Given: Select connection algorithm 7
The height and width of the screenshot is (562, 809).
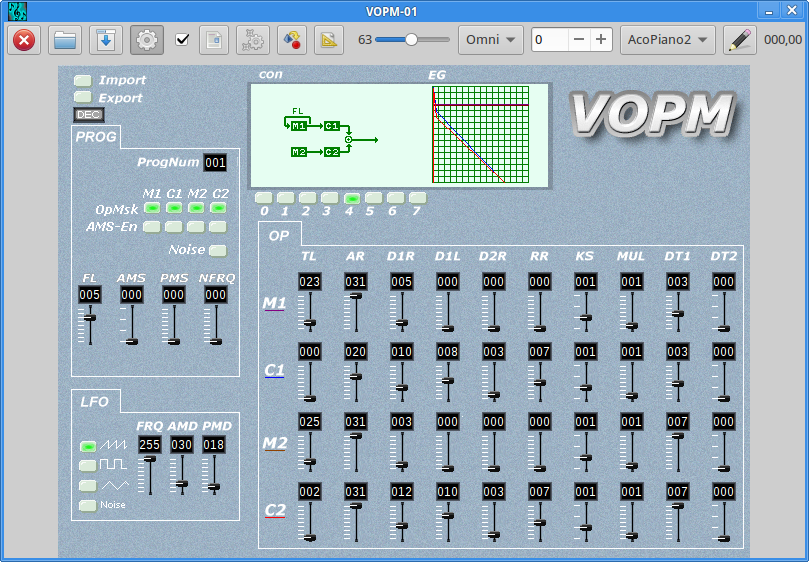Looking at the screenshot, I should click(417, 198).
